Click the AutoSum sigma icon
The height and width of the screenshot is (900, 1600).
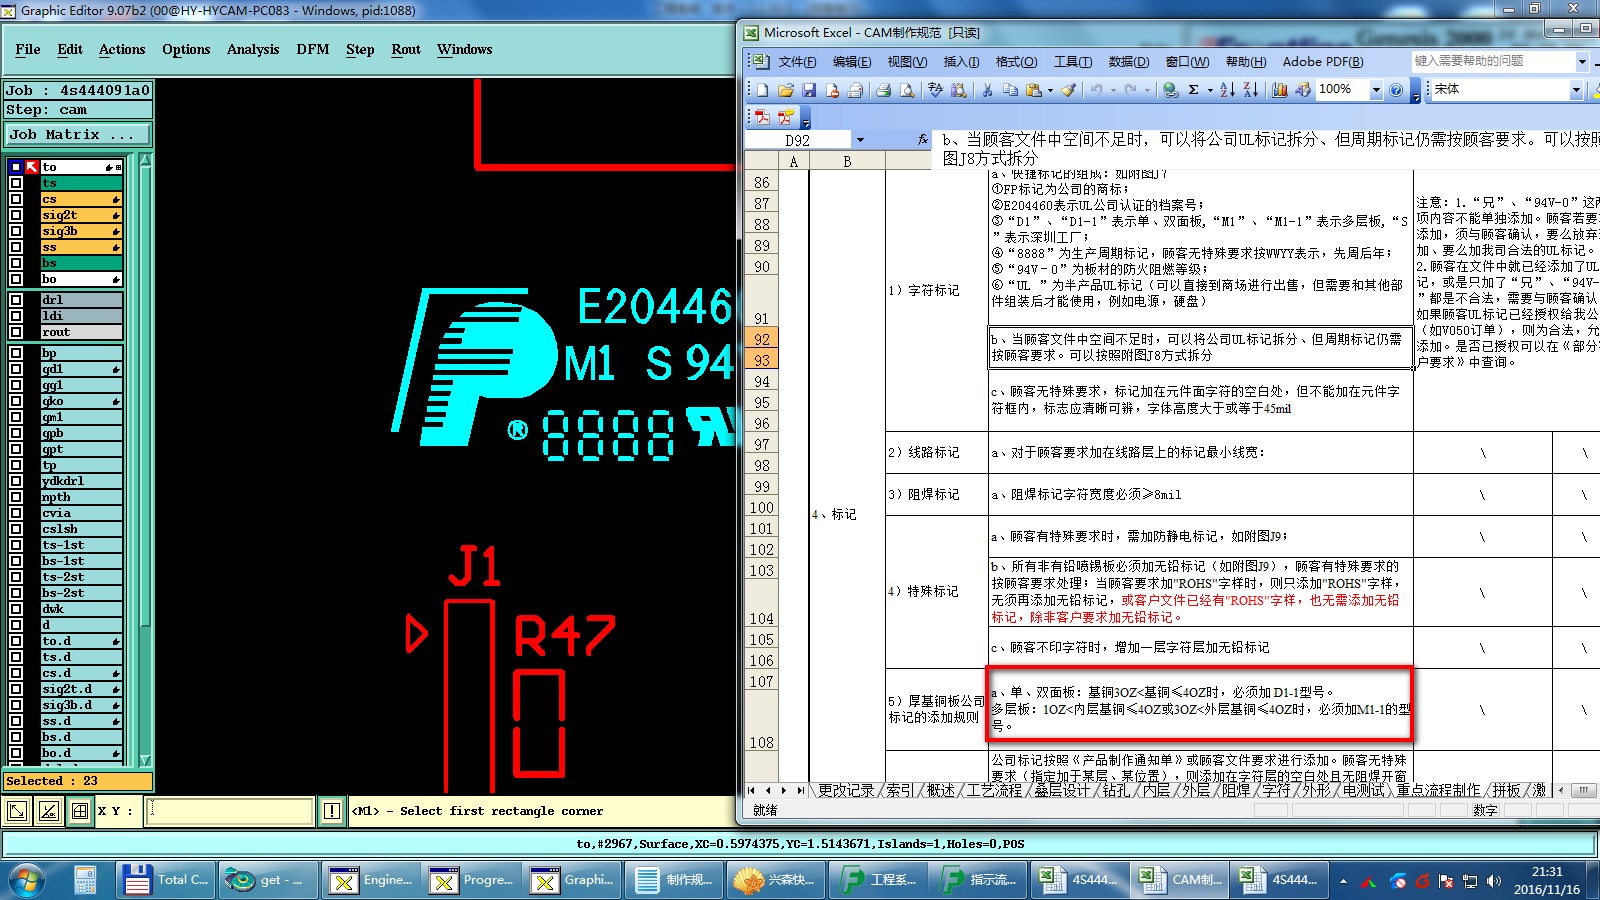tap(1193, 90)
